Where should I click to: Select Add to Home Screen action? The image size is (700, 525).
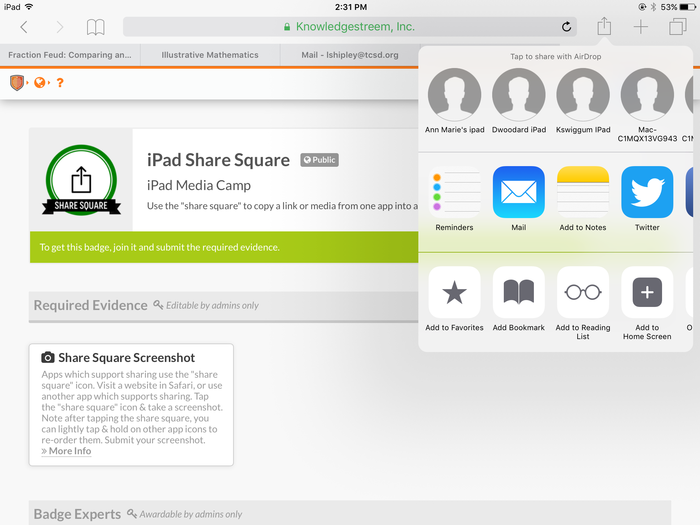pos(647,292)
